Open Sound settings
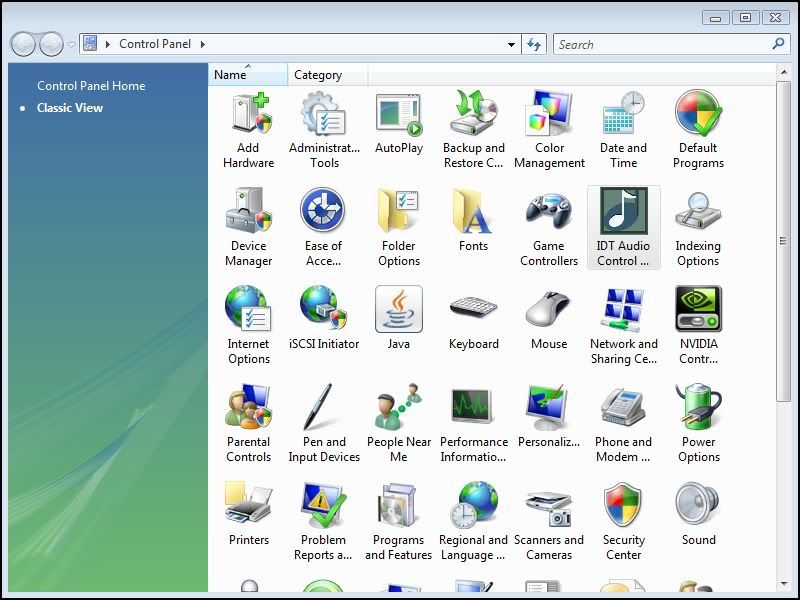Image resolution: width=800 pixels, height=600 pixels. click(698, 514)
